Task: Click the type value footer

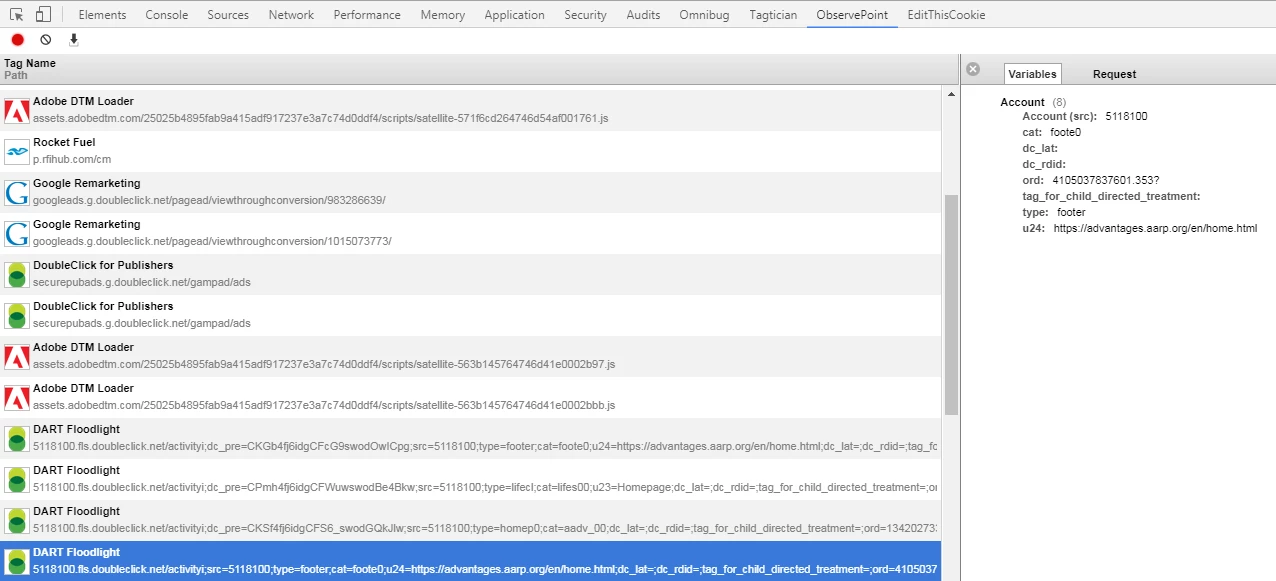Action: [1071, 212]
